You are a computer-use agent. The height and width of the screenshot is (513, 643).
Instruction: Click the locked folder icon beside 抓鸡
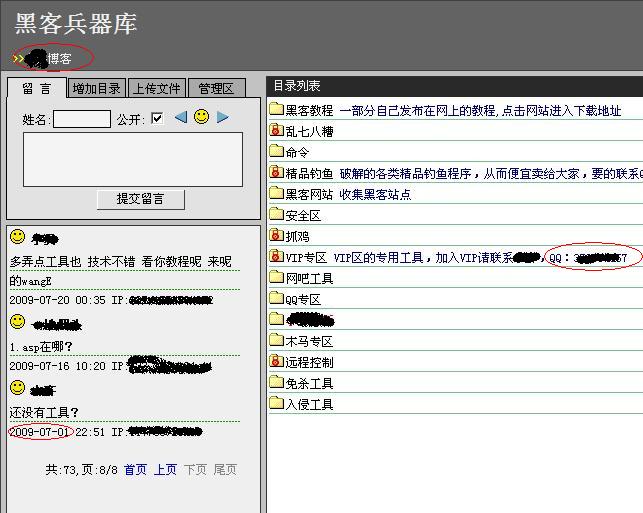pos(277,236)
